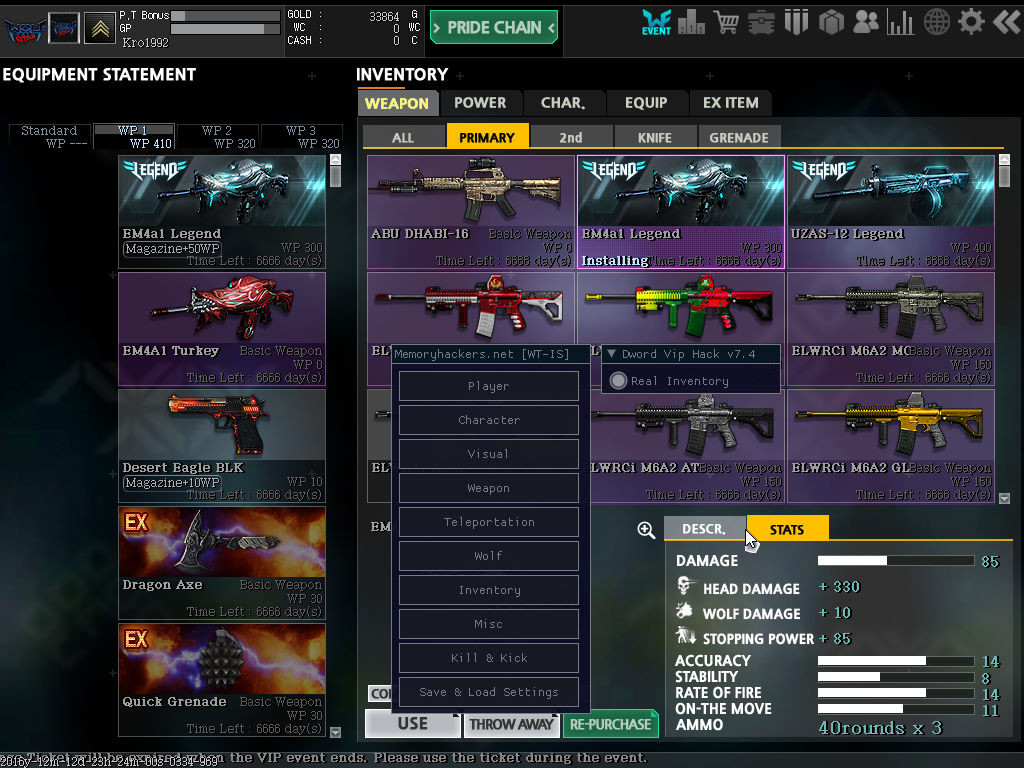1024x768 pixels.
Task: Click the Memoryhackers.net [WT-IS] title bar
Action: [490, 354]
